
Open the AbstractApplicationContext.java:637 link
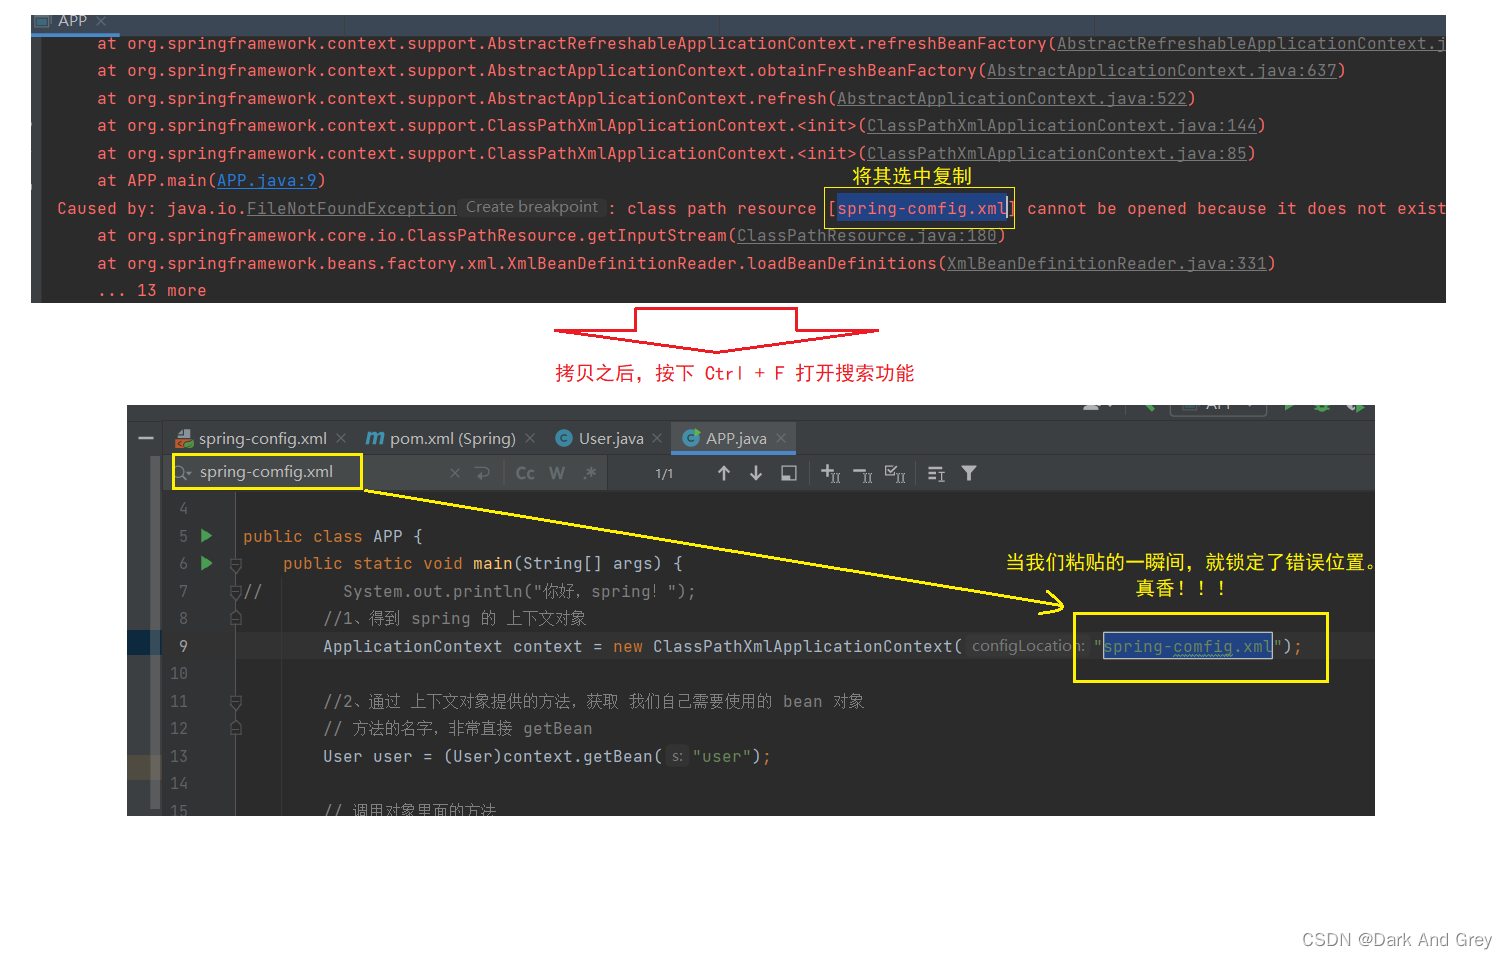(1161, 71)
